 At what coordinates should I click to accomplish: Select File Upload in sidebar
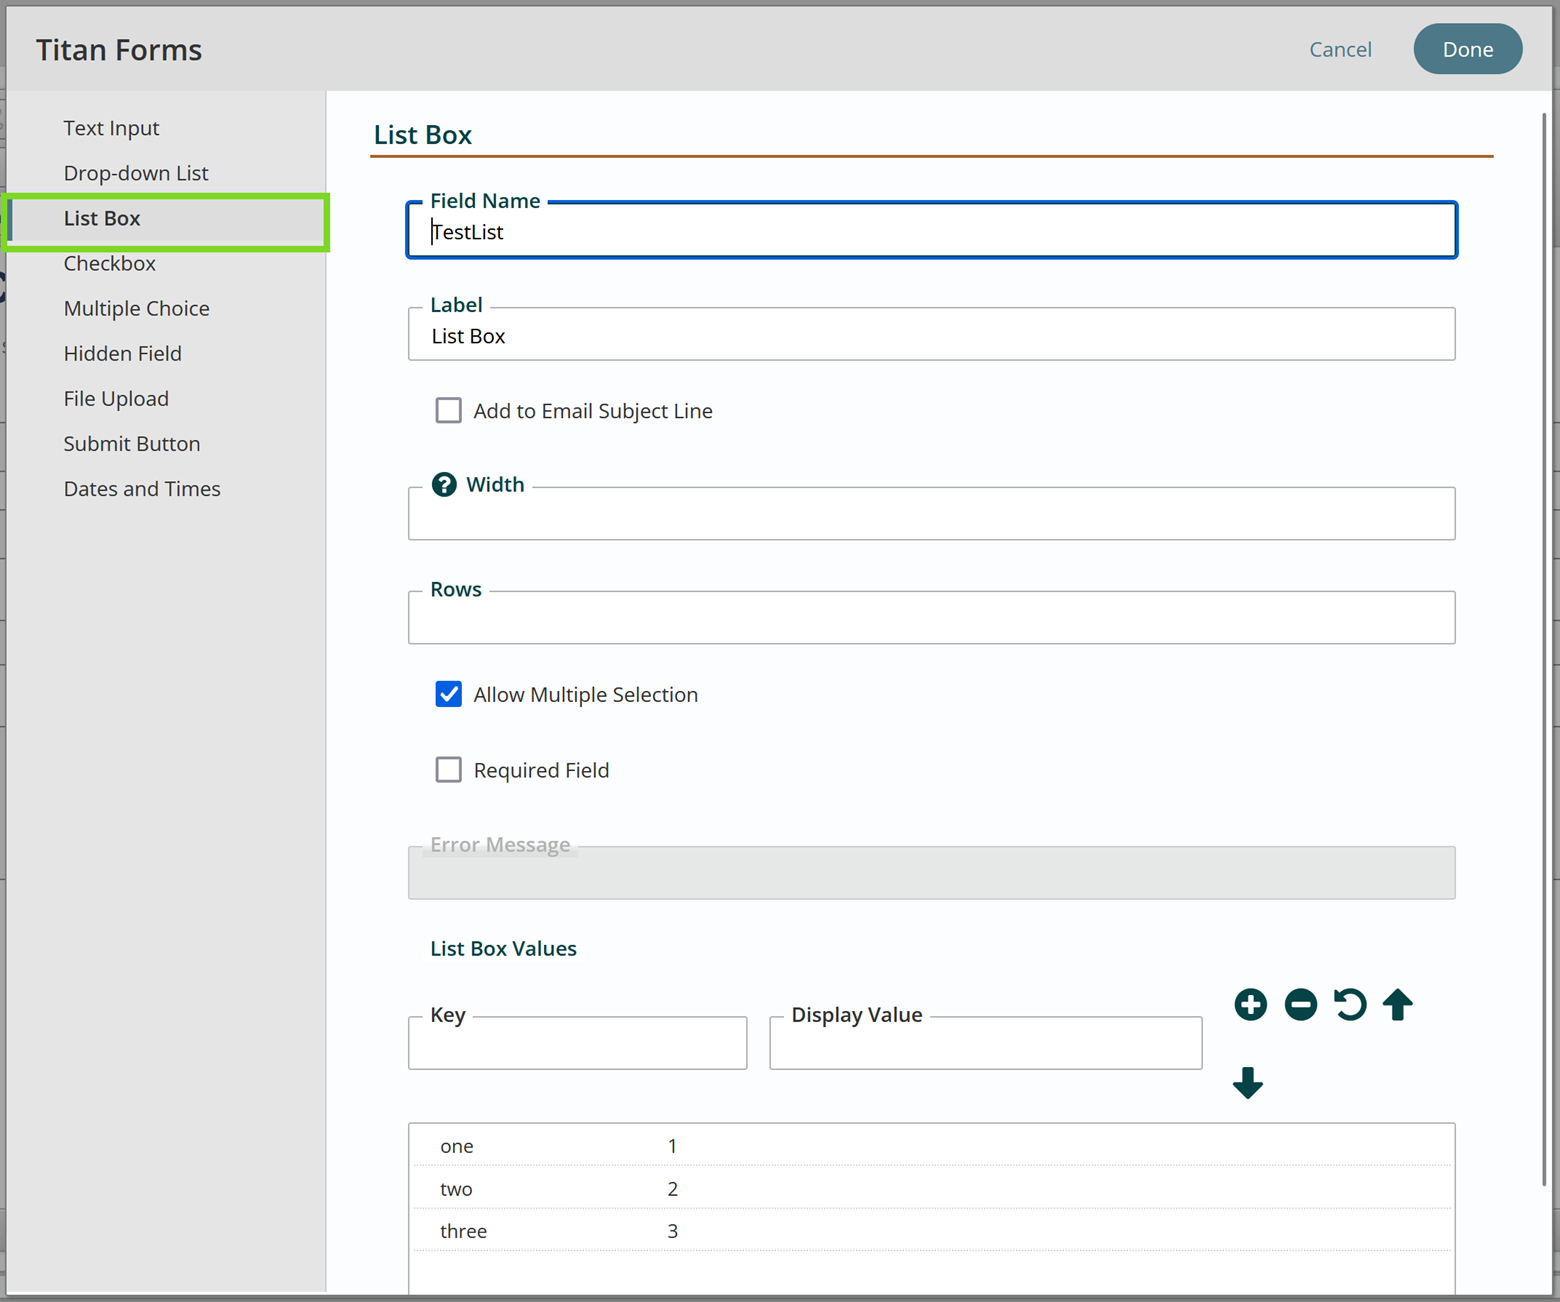click(116, 399)
